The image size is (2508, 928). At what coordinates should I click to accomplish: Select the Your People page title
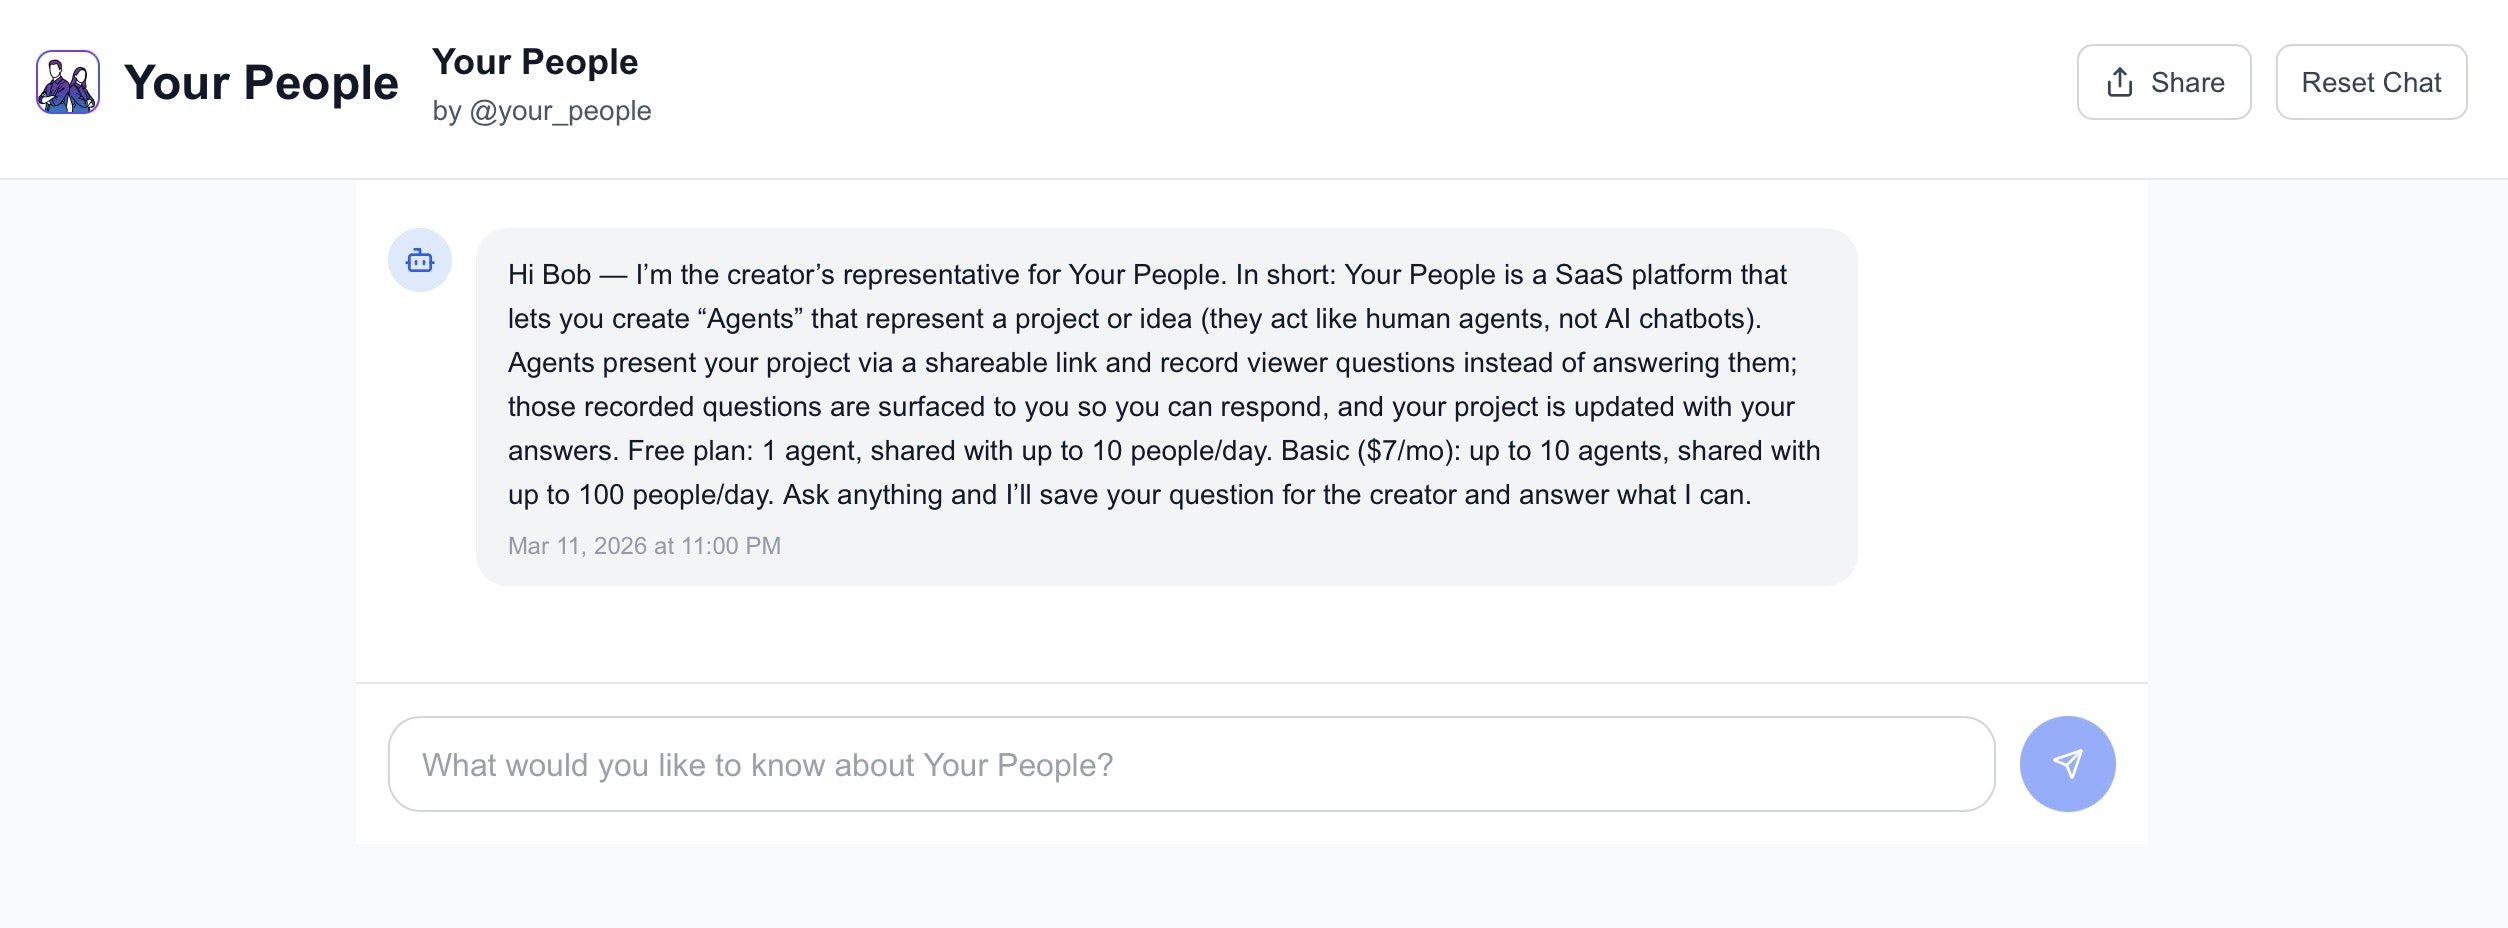click(x=535, y=61)
